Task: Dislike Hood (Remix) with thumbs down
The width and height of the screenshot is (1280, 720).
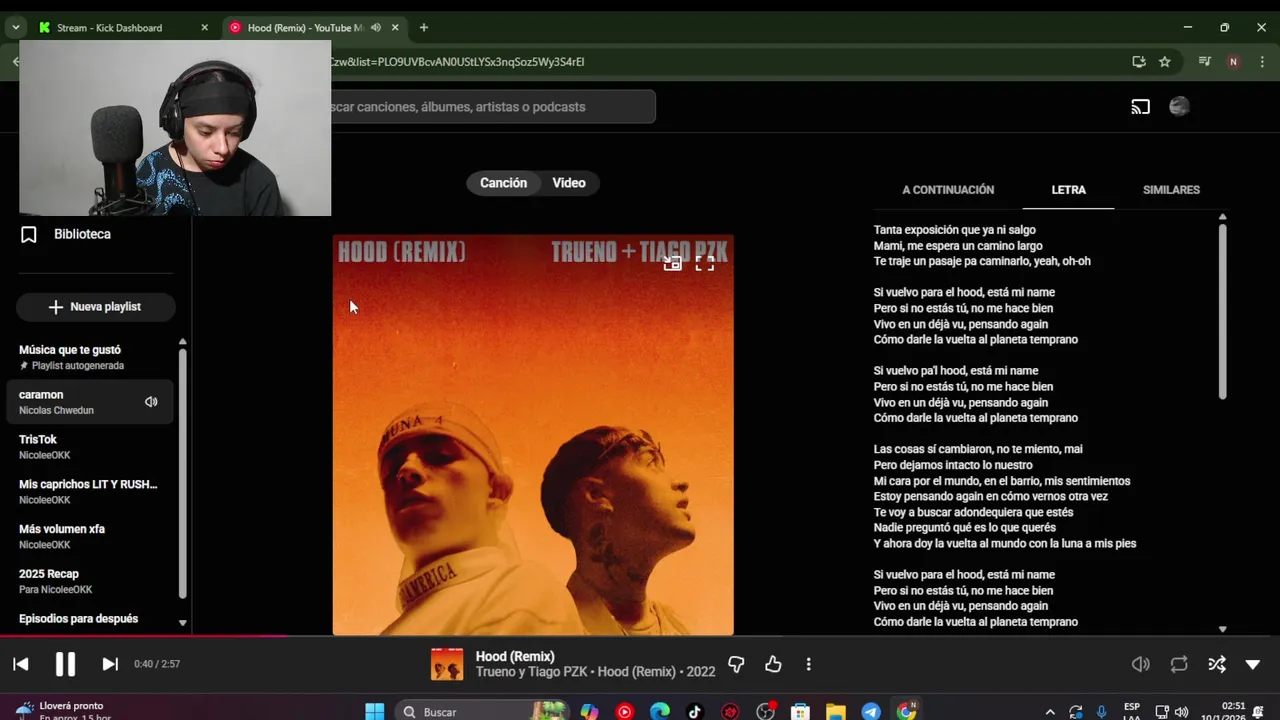Action: (736, 664)
